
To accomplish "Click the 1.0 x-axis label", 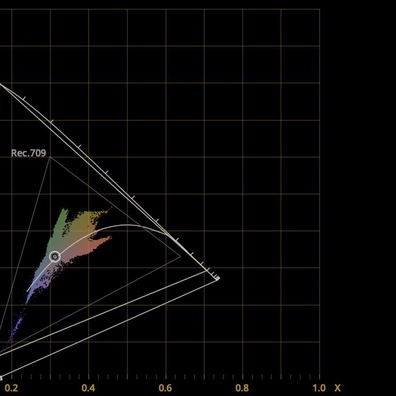I will (x=319, y=388).
